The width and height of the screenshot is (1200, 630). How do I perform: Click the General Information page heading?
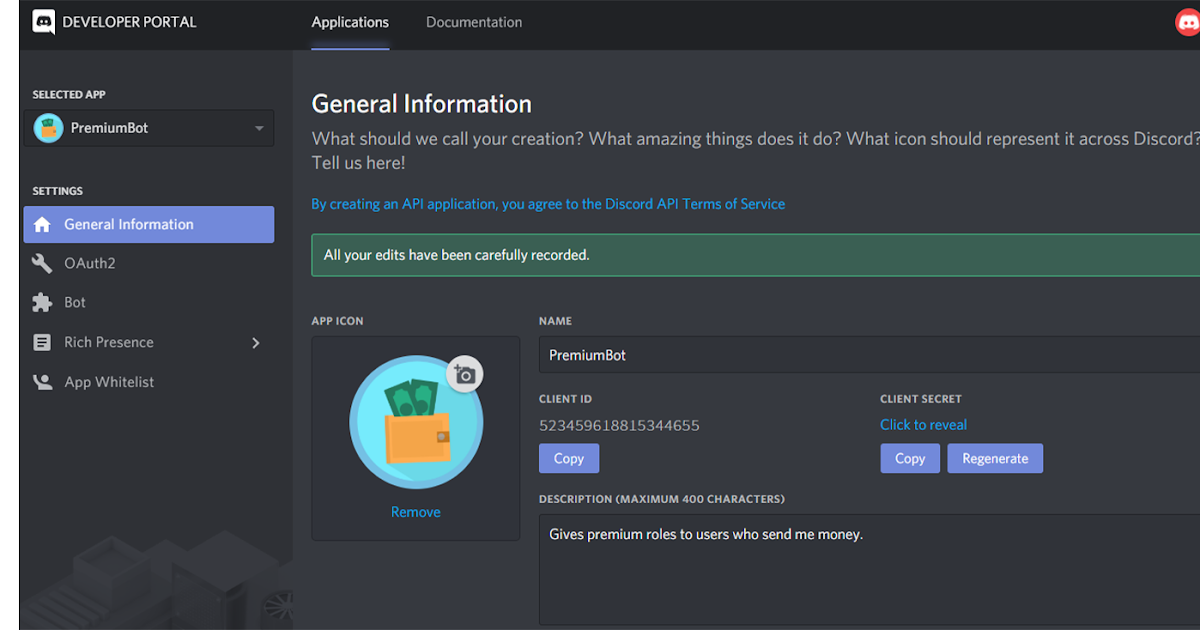(422, 104)
